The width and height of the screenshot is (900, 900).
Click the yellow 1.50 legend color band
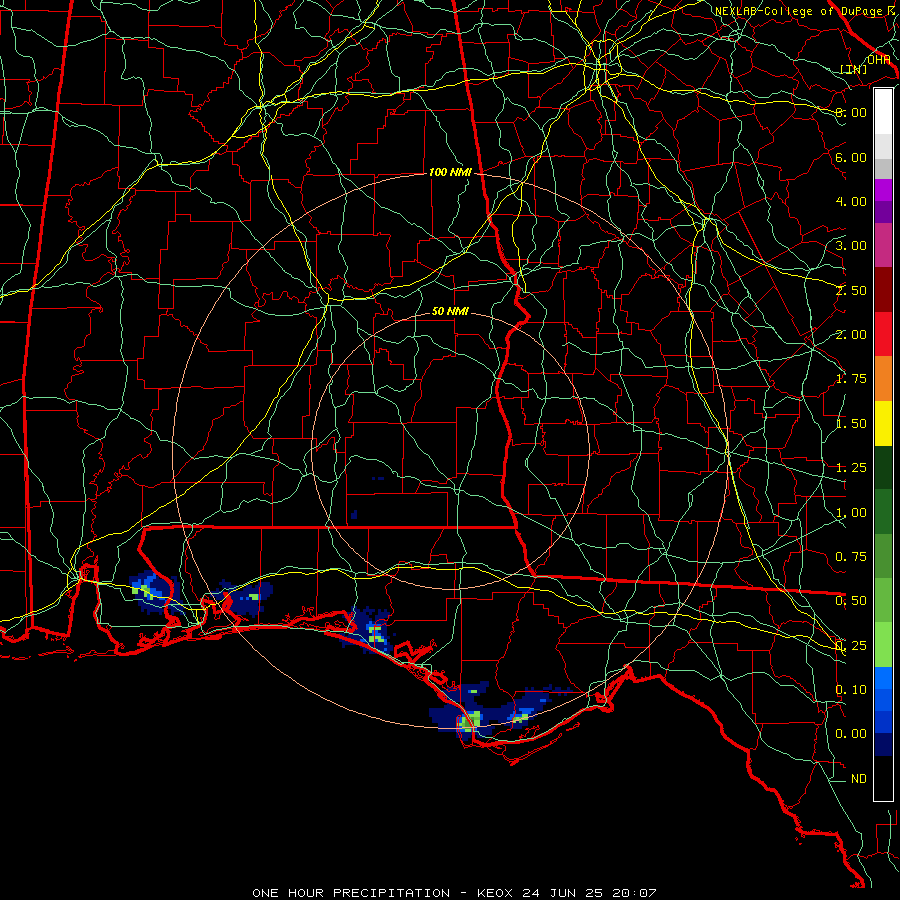click(883, 423)
